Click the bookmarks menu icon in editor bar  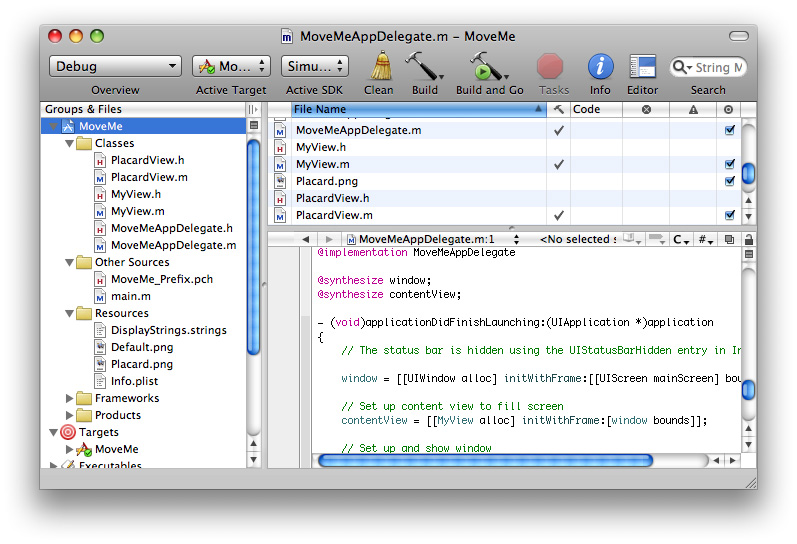[x=633, y=239]
